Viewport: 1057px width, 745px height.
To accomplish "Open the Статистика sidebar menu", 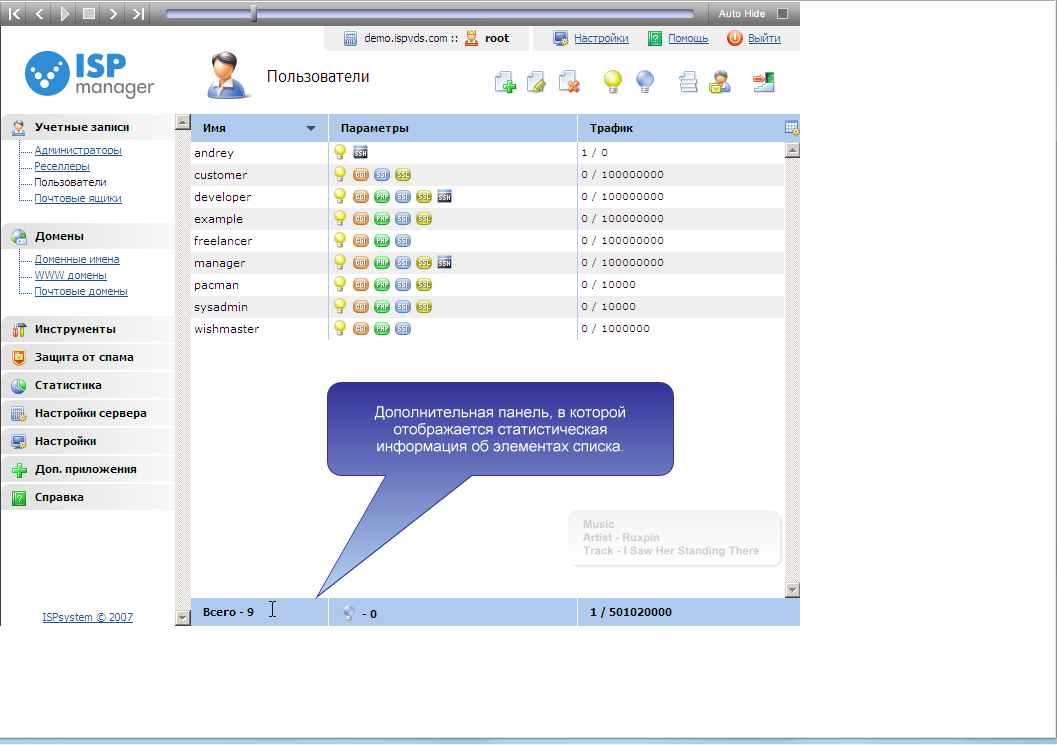I will tap(68, 385).
